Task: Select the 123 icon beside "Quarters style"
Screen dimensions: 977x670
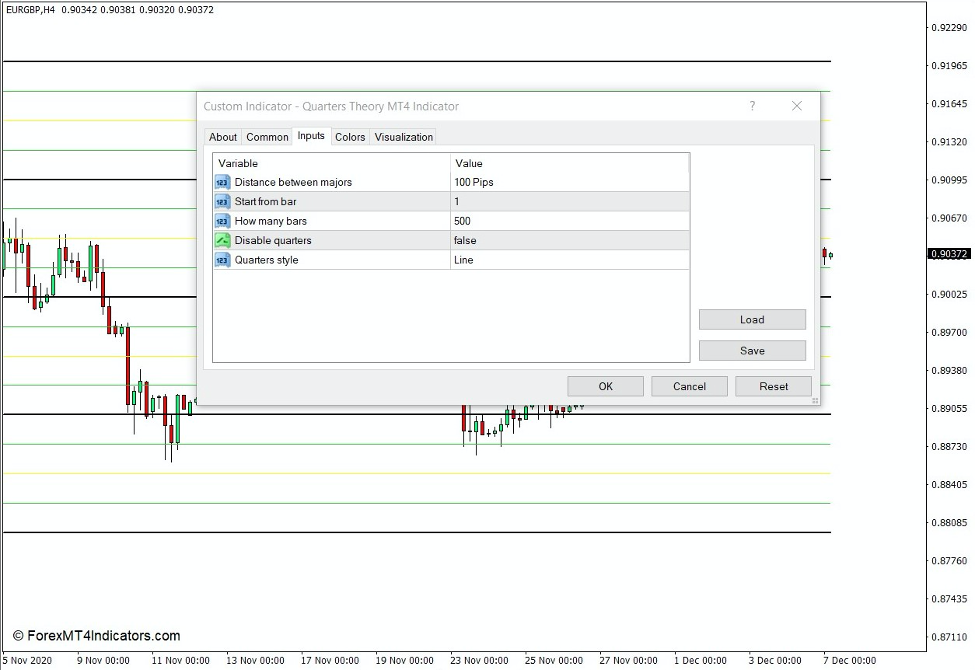Action: click(x=222, y=259)
